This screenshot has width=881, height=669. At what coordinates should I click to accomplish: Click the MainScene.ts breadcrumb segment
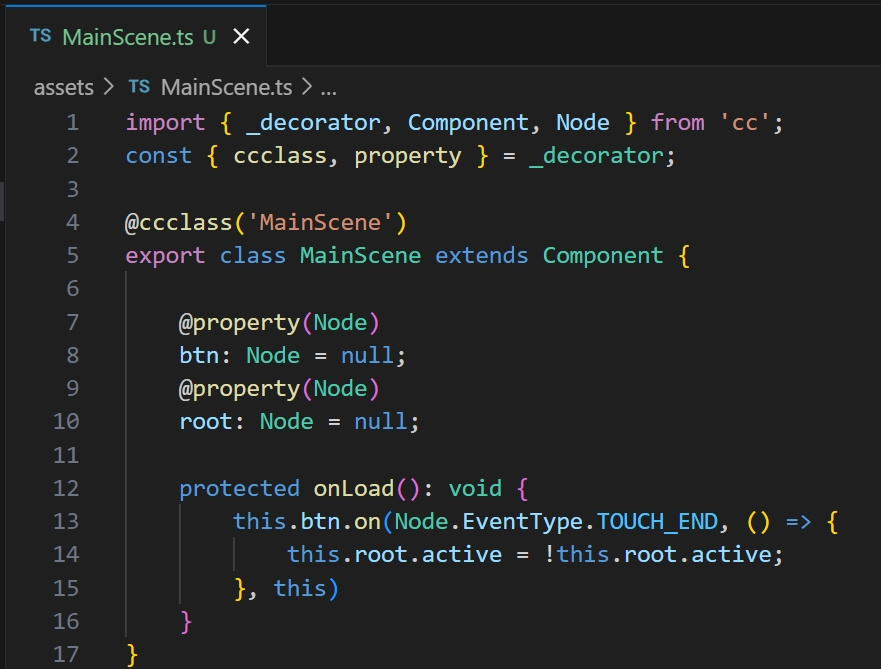(x=226, y=88)
